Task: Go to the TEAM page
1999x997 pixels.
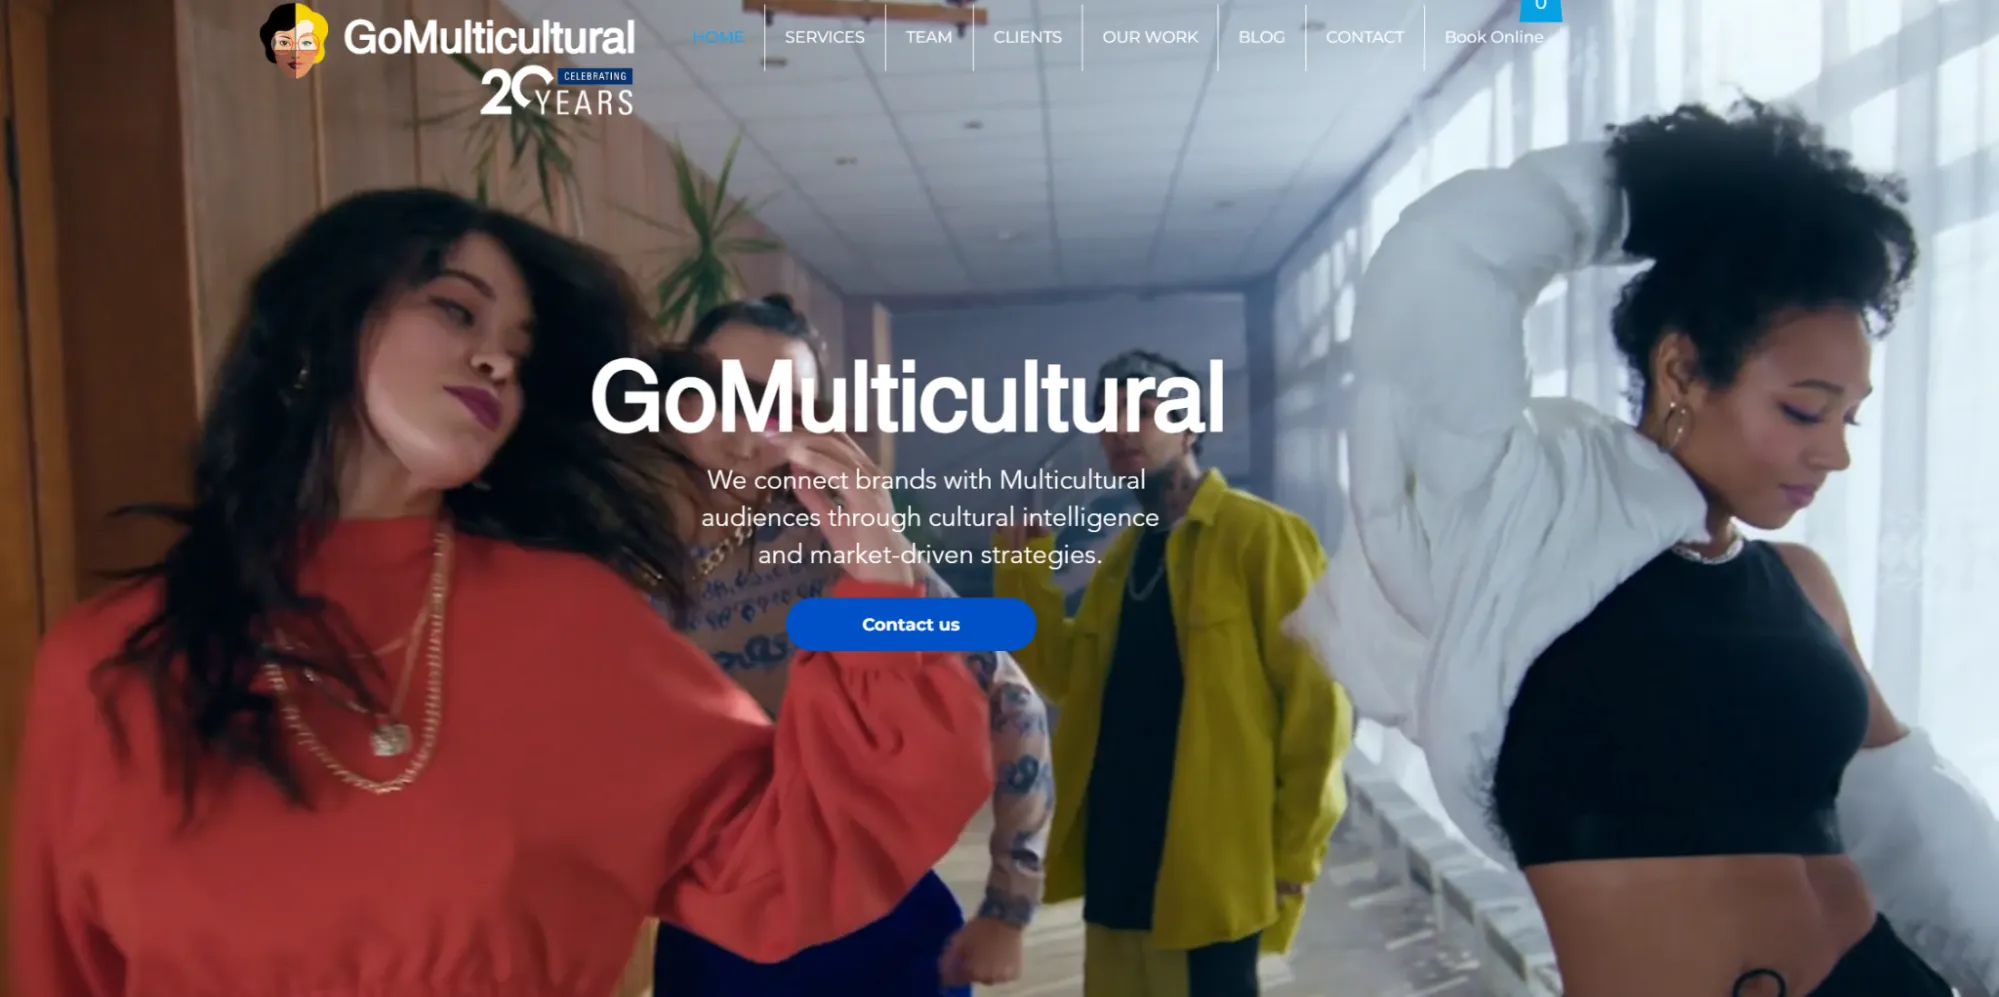Action: pos(928,37)
